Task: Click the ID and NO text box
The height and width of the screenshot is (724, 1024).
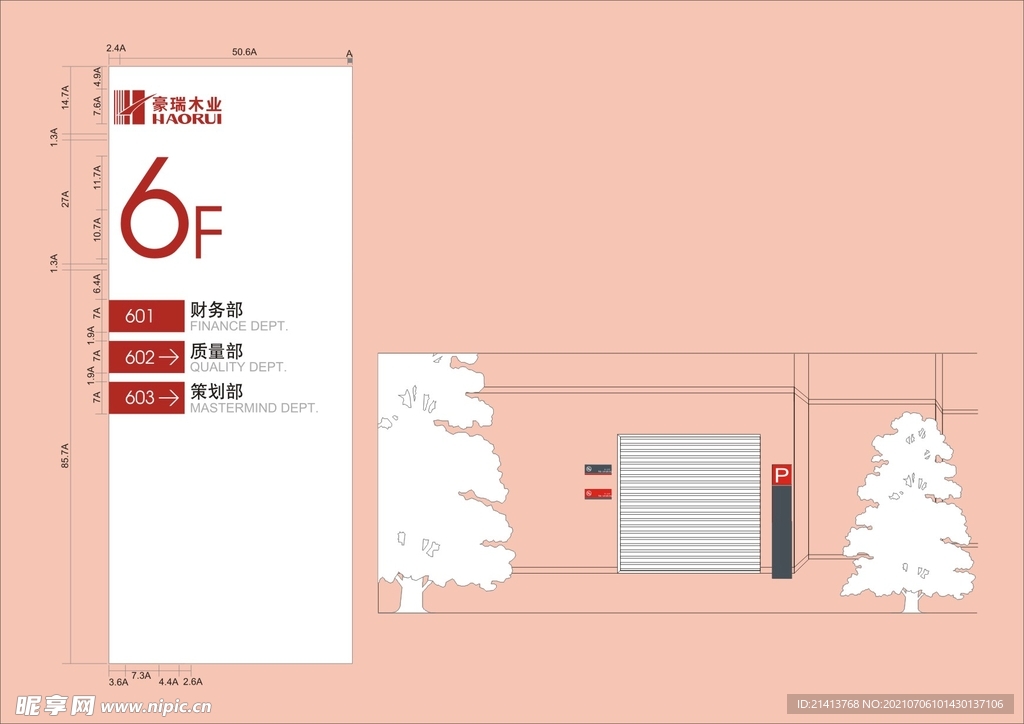Action: point(900,704)
